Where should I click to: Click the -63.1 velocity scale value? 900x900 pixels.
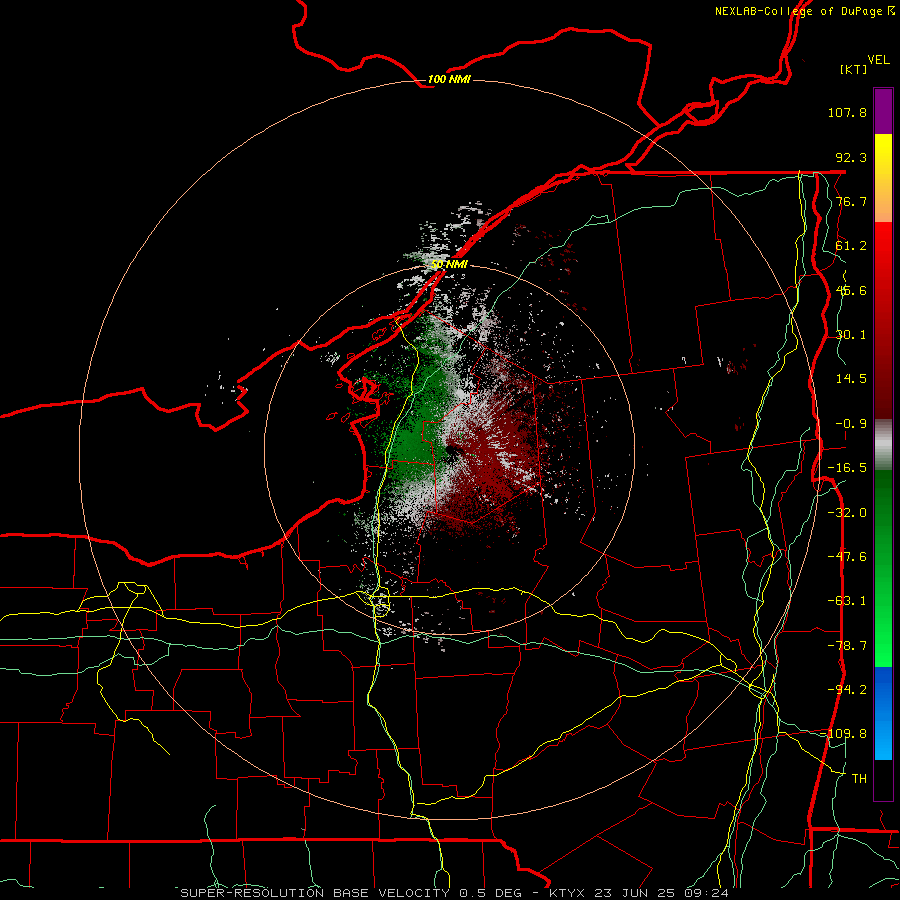tap(847, 601)
